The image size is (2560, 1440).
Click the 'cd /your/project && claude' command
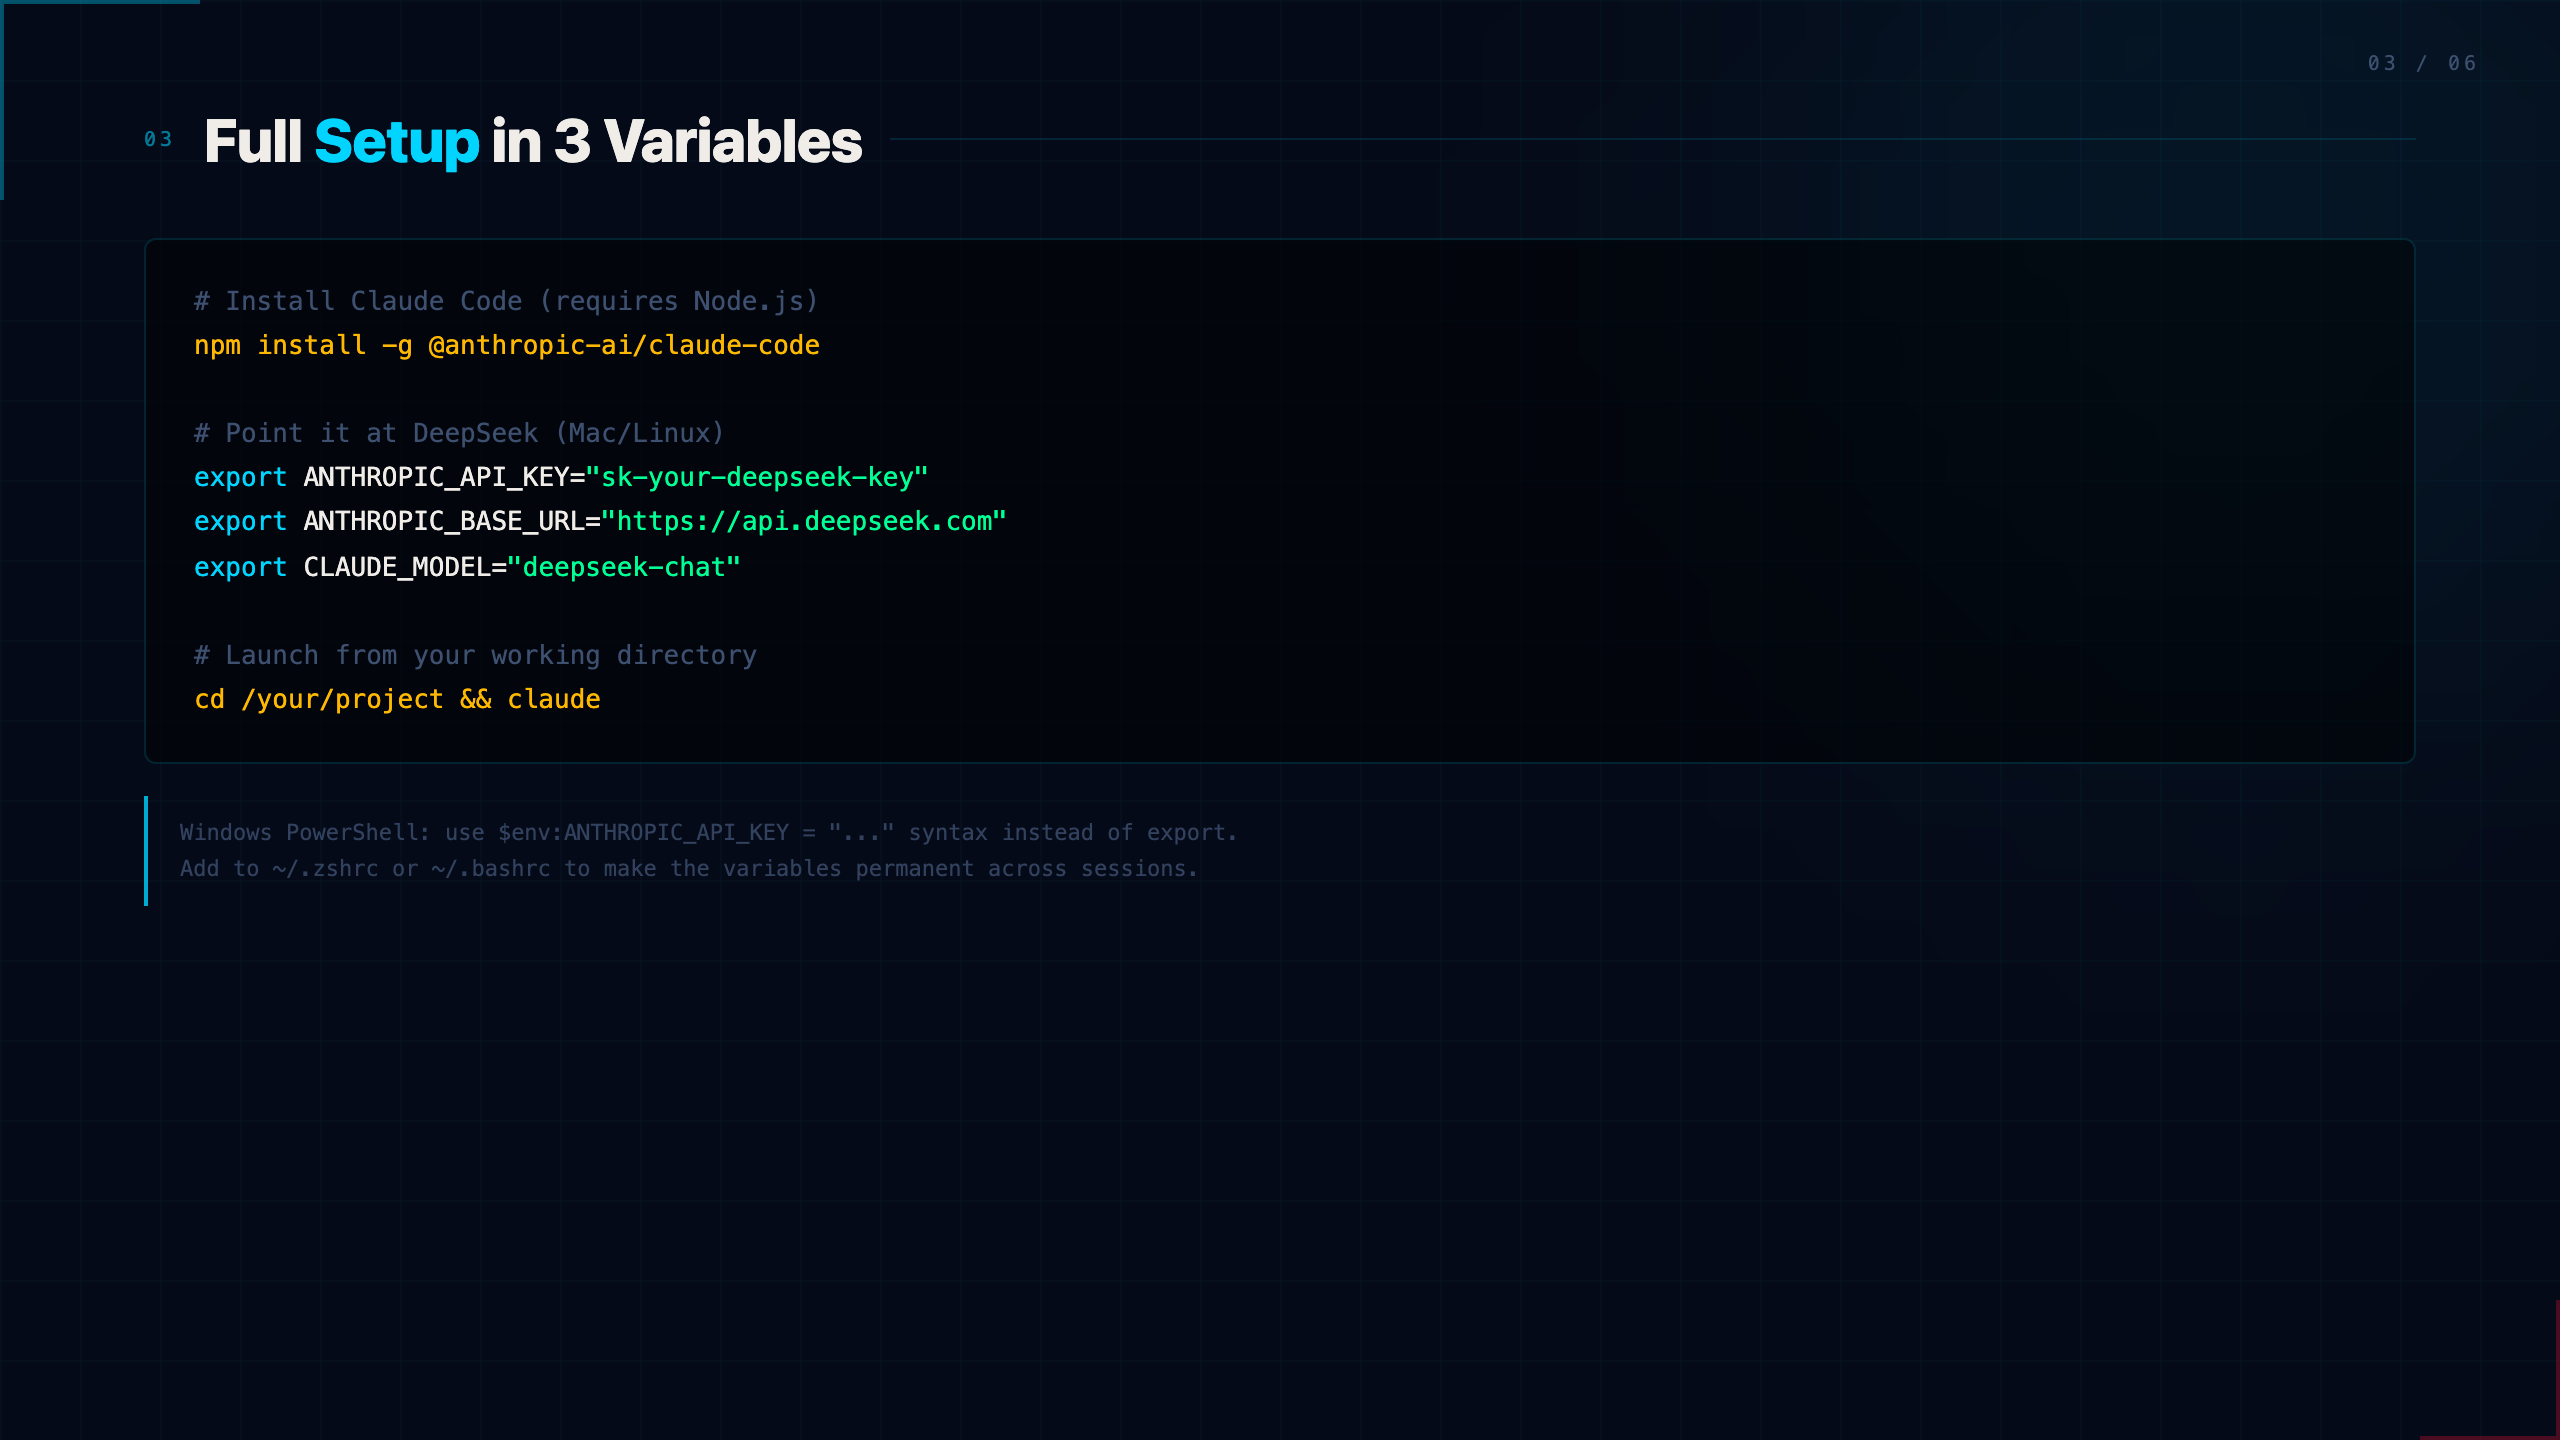coord(397,699)
